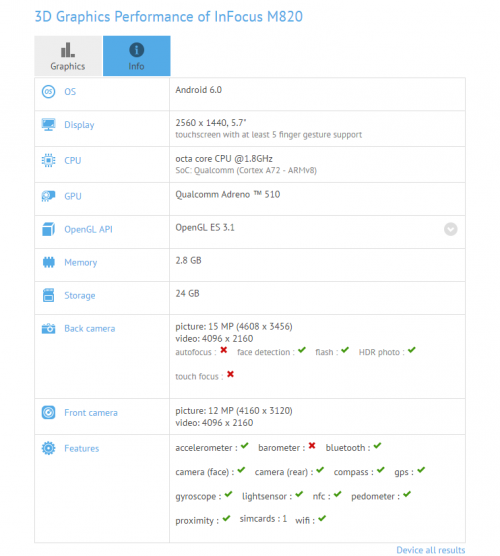The width and height of the screenshot is (500, 556).
Task: Click the GPU label
Action: 73,196
